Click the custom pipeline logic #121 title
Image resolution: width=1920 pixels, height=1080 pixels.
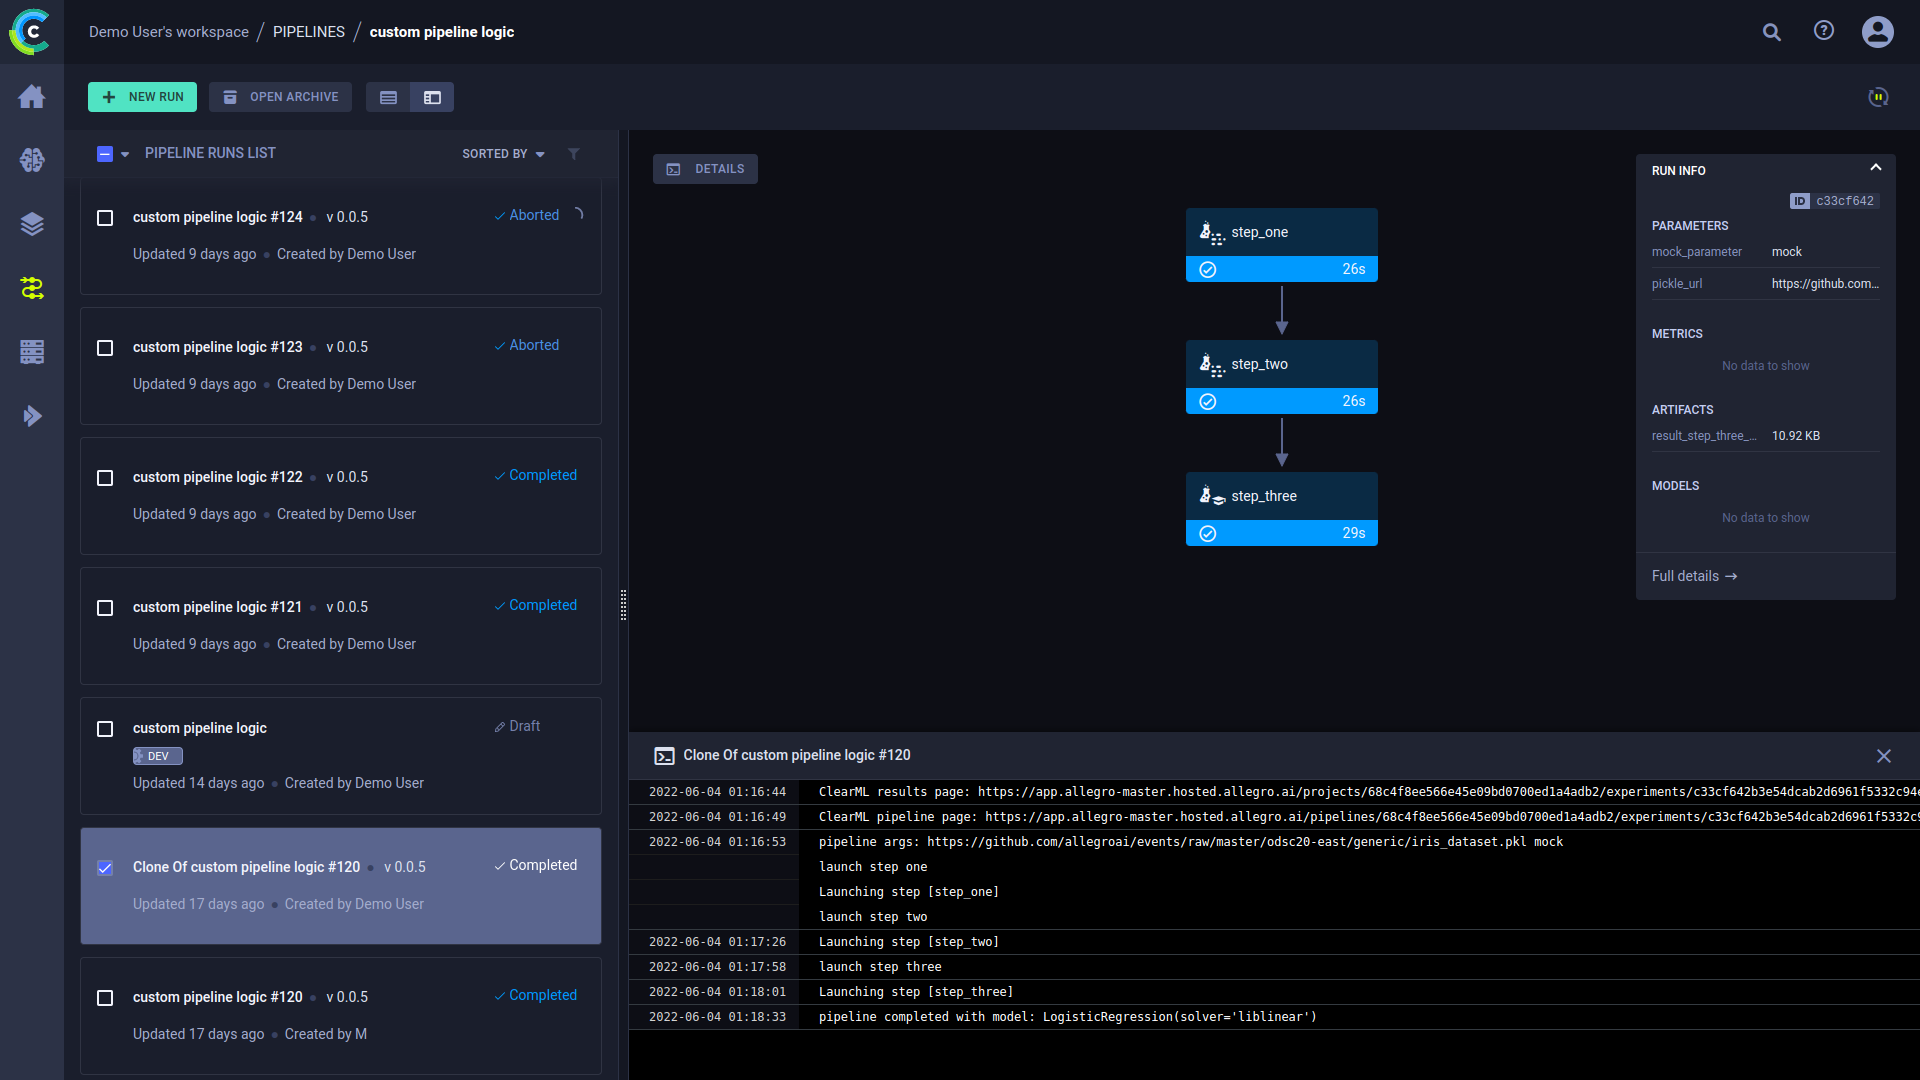click(x=217, y=607)
